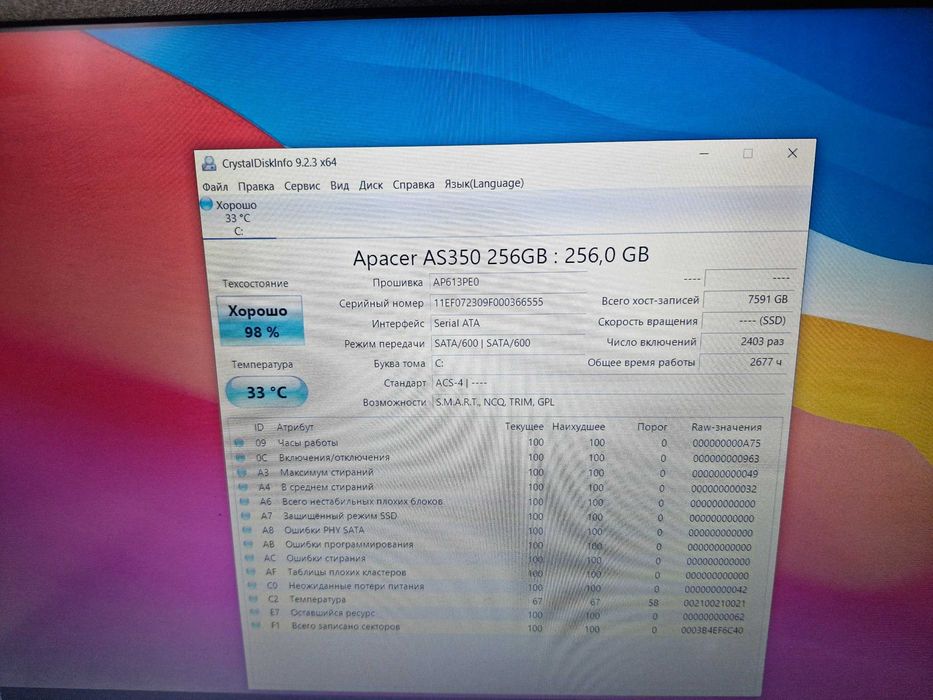Click the Атрибут column header
This screenshot has width=933, height=700.
pyautogui.click(x=295, y=427)
